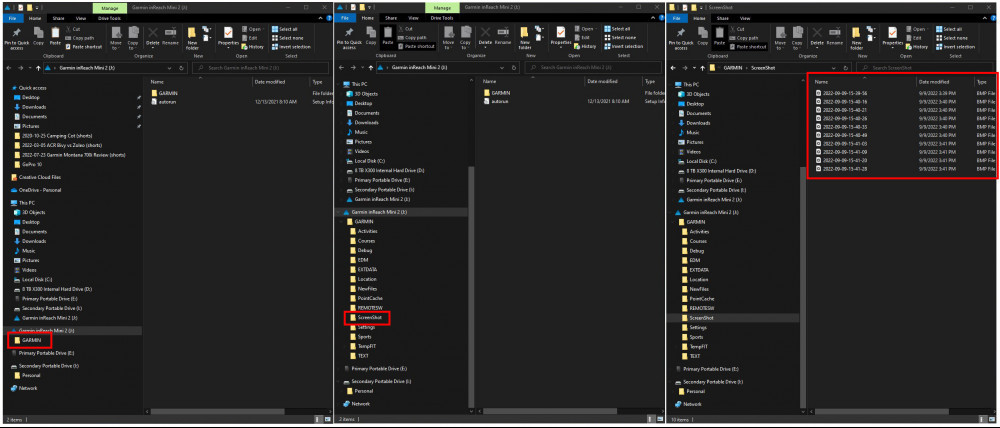1000x428 pixels.
Task: Click Copy path in the left window ribbon
Action: [80, 38]
